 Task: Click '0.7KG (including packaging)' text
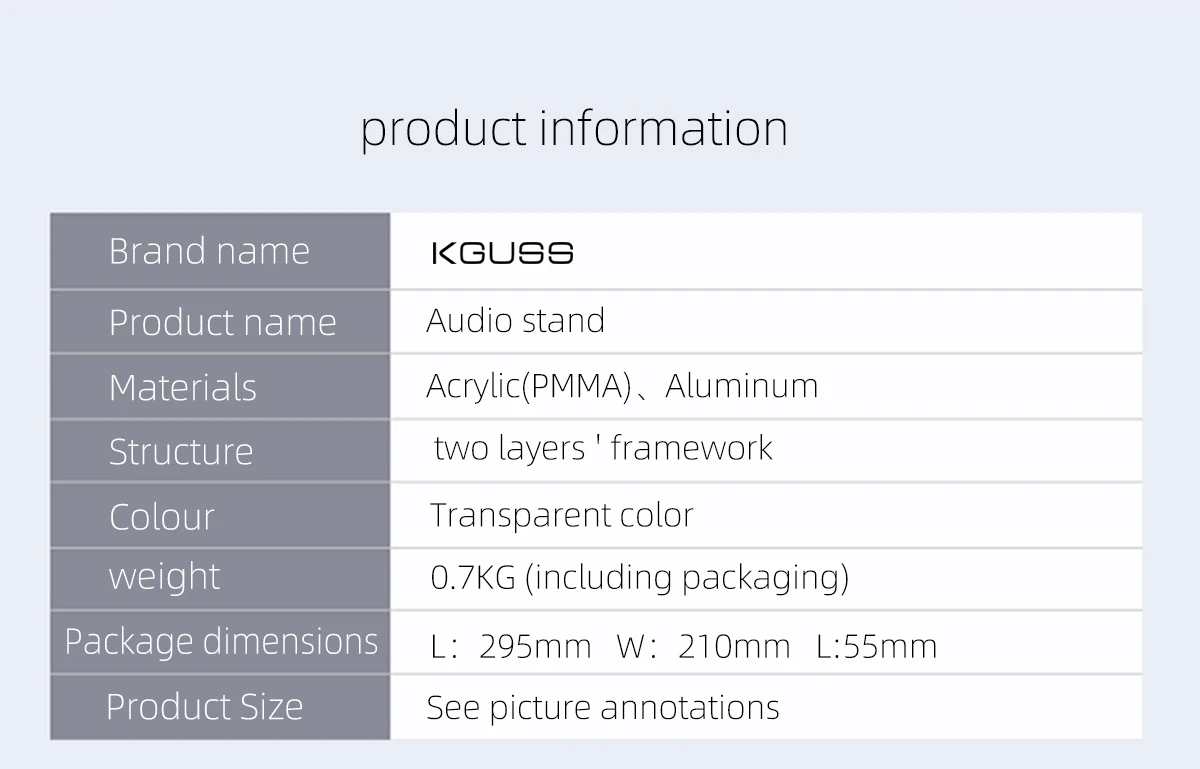point(639,577)
